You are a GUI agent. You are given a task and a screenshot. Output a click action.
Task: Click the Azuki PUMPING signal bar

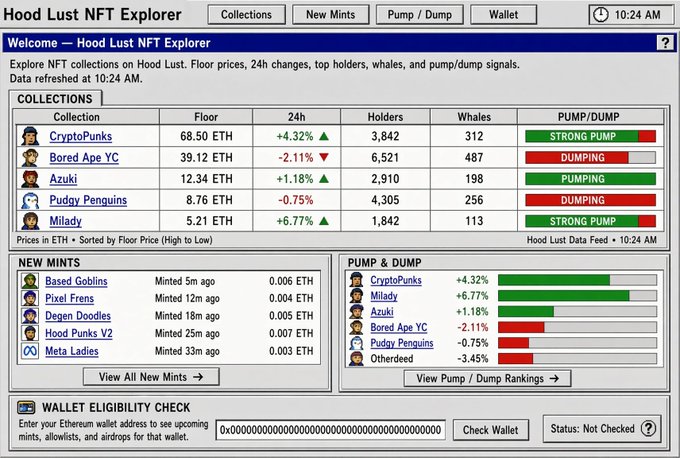590,179
